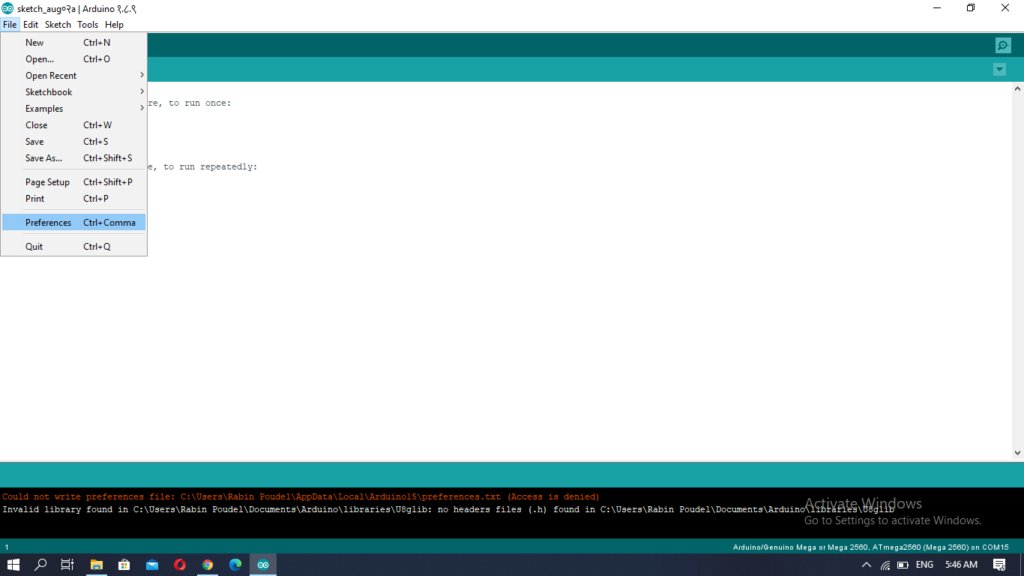Click the Arduino logo in the title bar
This screenshot has width=1024, height=576.
(7, 8)
